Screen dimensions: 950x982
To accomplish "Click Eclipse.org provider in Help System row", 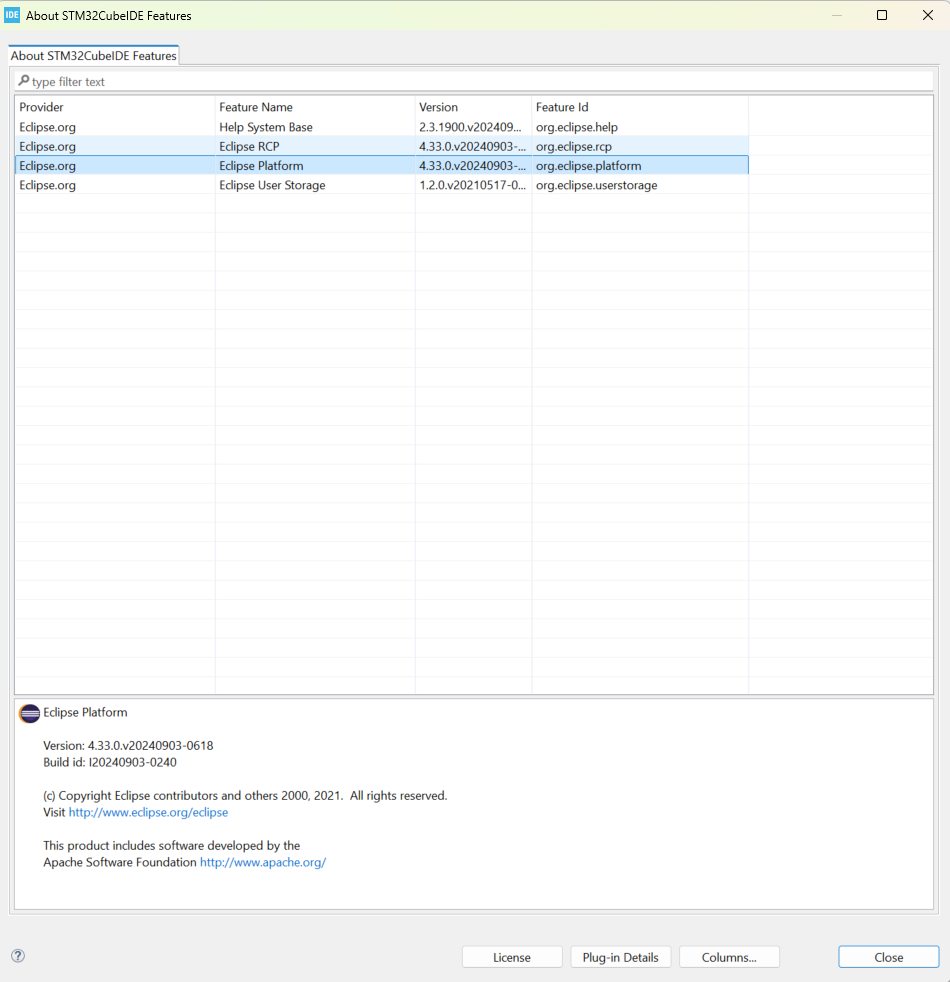I will [x=48, y=127].
